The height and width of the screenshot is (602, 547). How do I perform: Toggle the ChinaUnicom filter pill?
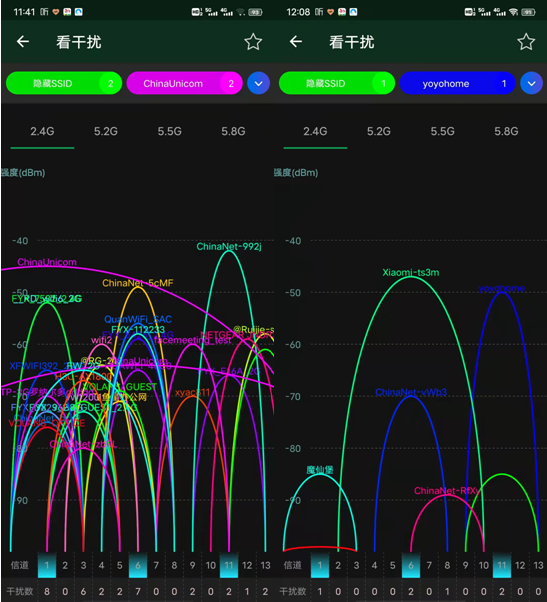click(185, 83)
